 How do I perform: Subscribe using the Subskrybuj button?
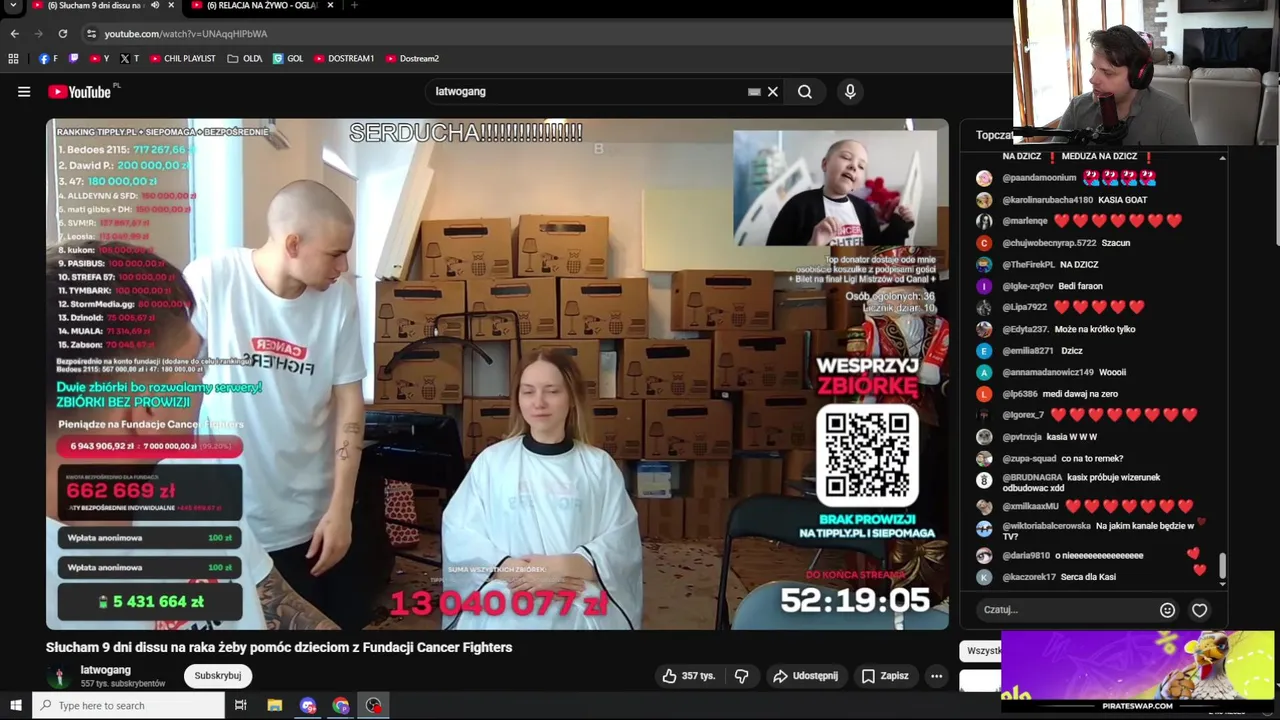coord(217,676)
